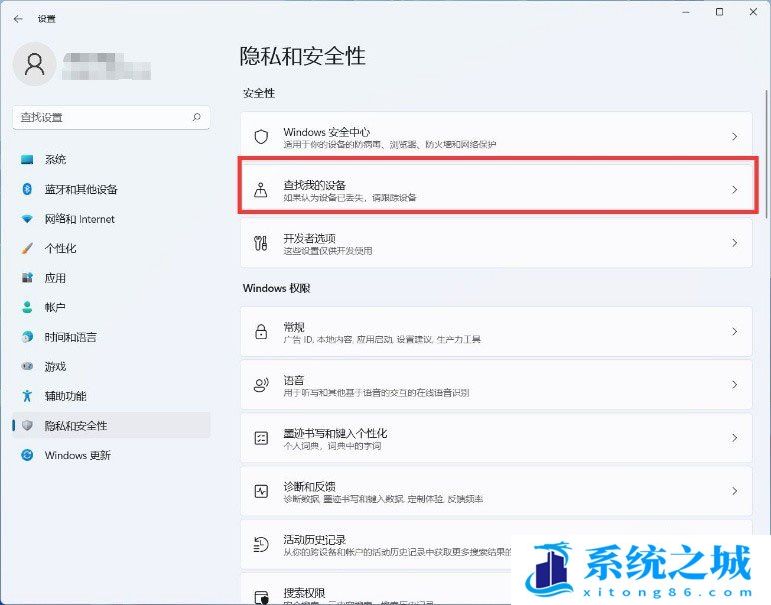Click the 开发者选项 tools icon
The width and height of the screenshot is (771, 605).
tap(261, 243)
